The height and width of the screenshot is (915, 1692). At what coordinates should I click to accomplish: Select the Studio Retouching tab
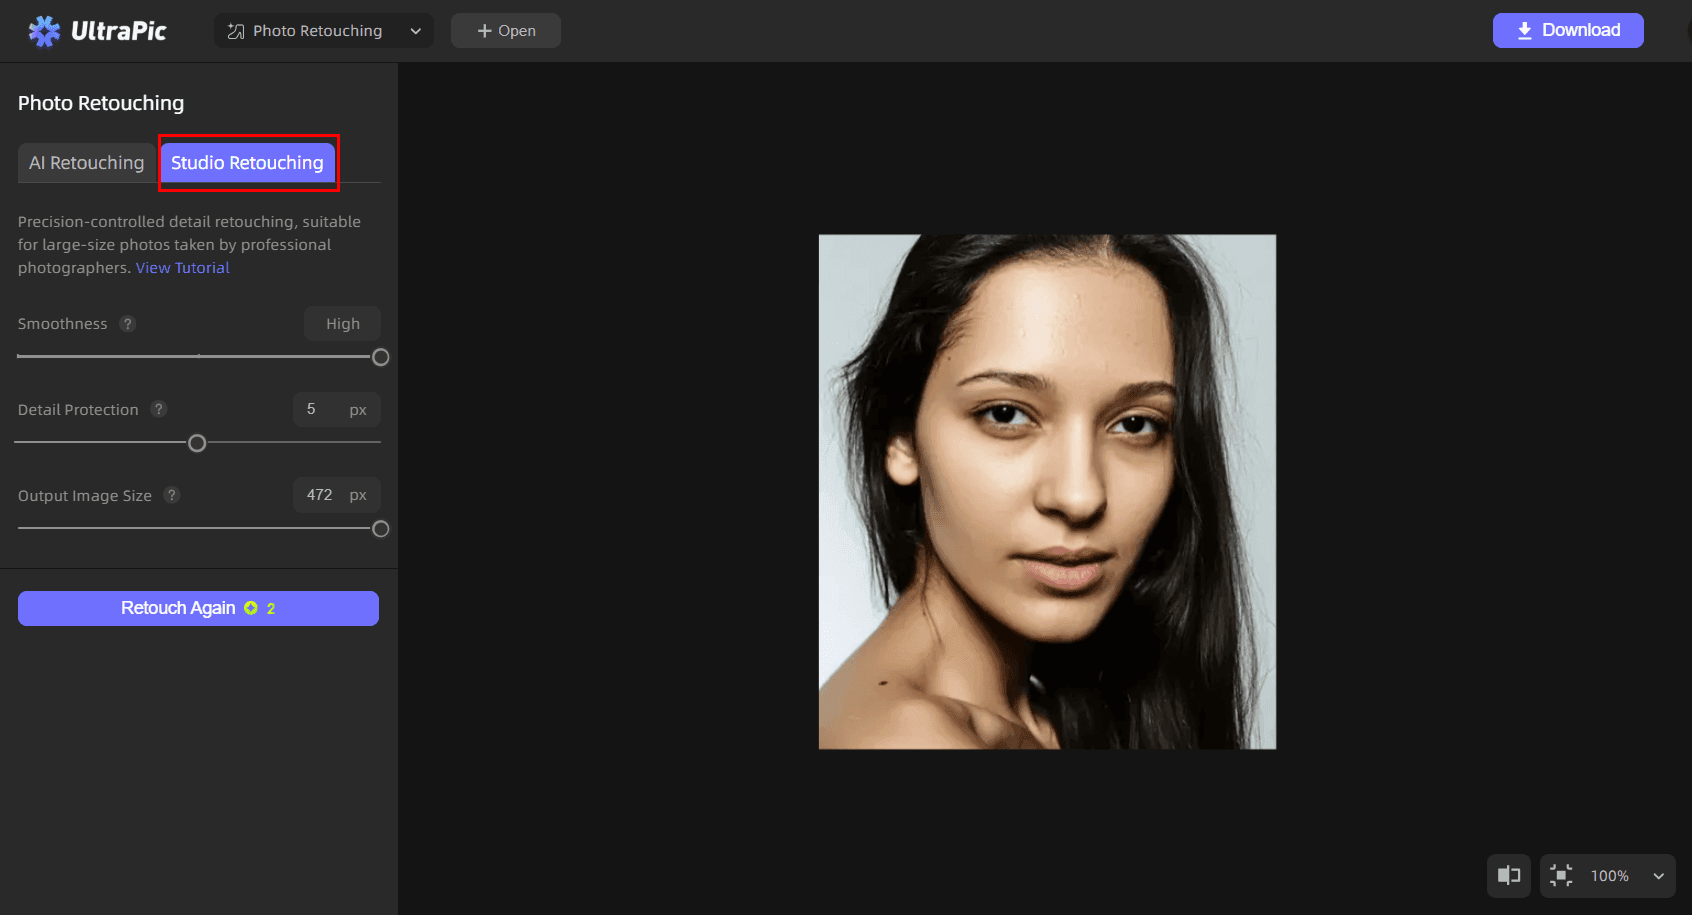[247, 163]
